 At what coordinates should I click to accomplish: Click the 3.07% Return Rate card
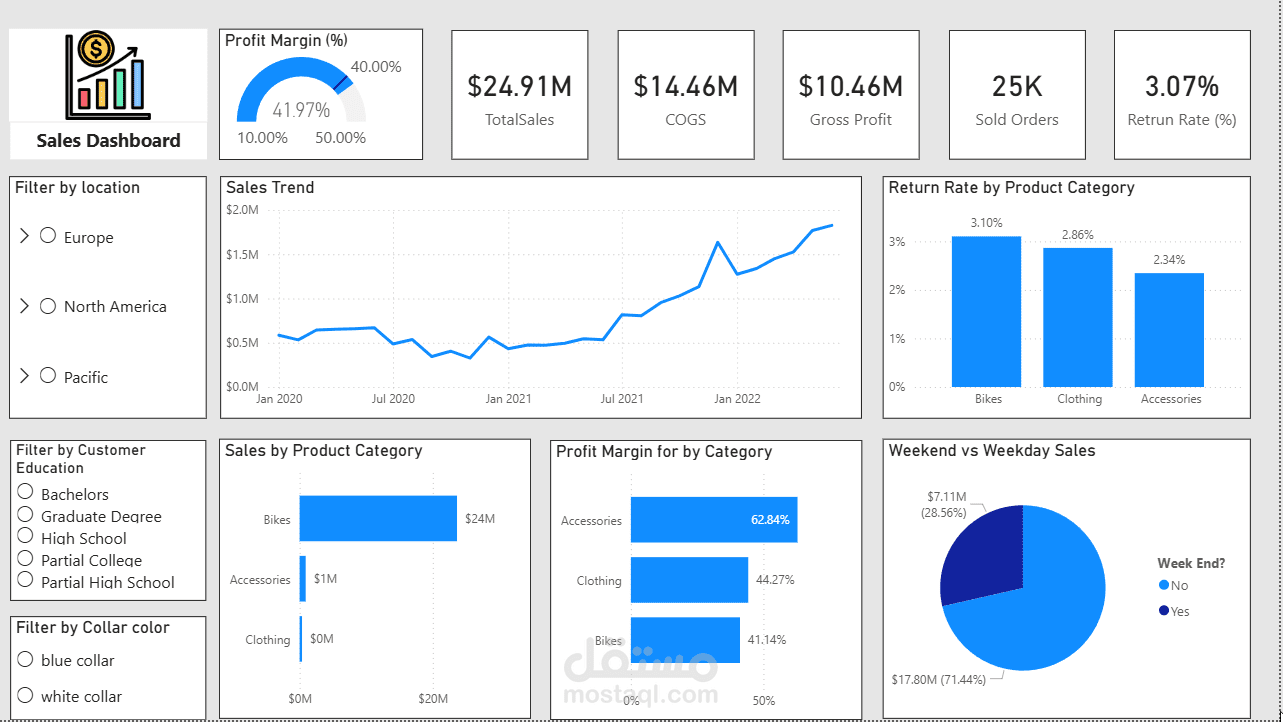tap(1182, 95)
